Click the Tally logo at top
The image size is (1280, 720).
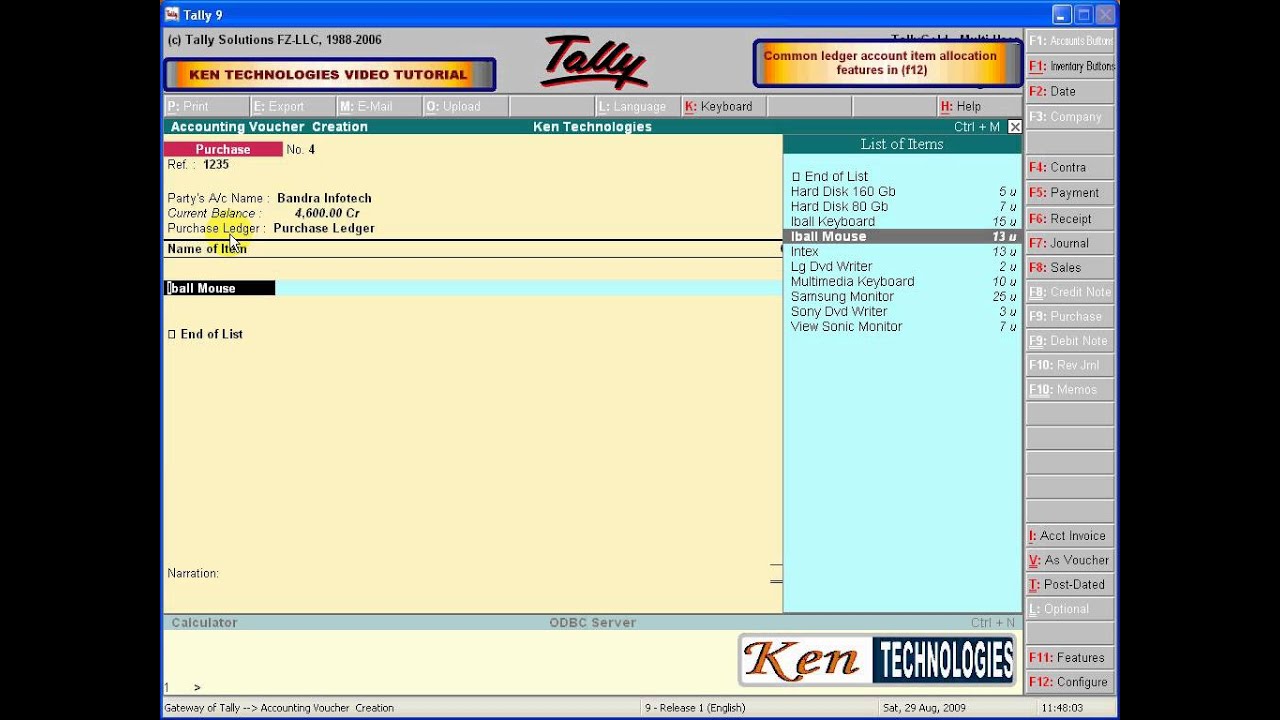tap(594, 62)
